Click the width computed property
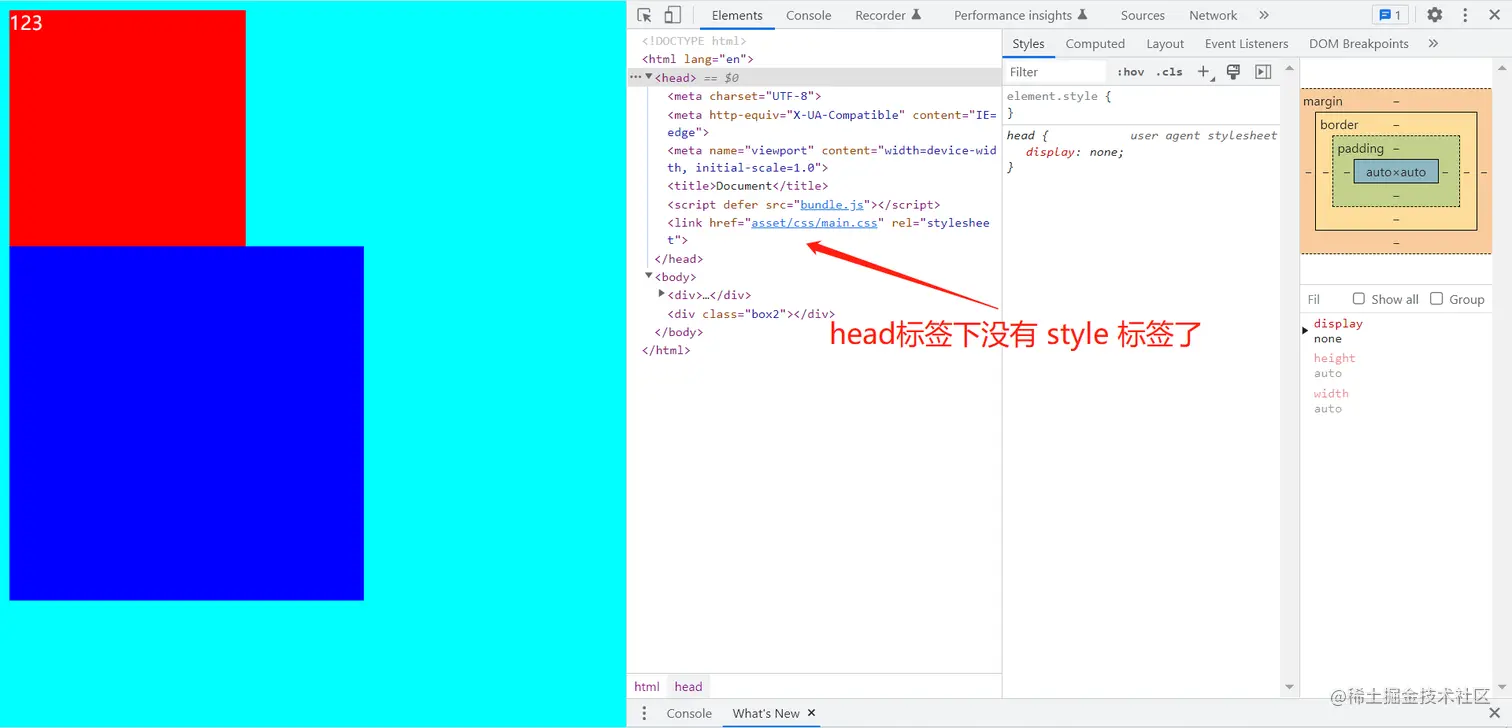Screen dimensions: 1512x728 (1331, 393)
